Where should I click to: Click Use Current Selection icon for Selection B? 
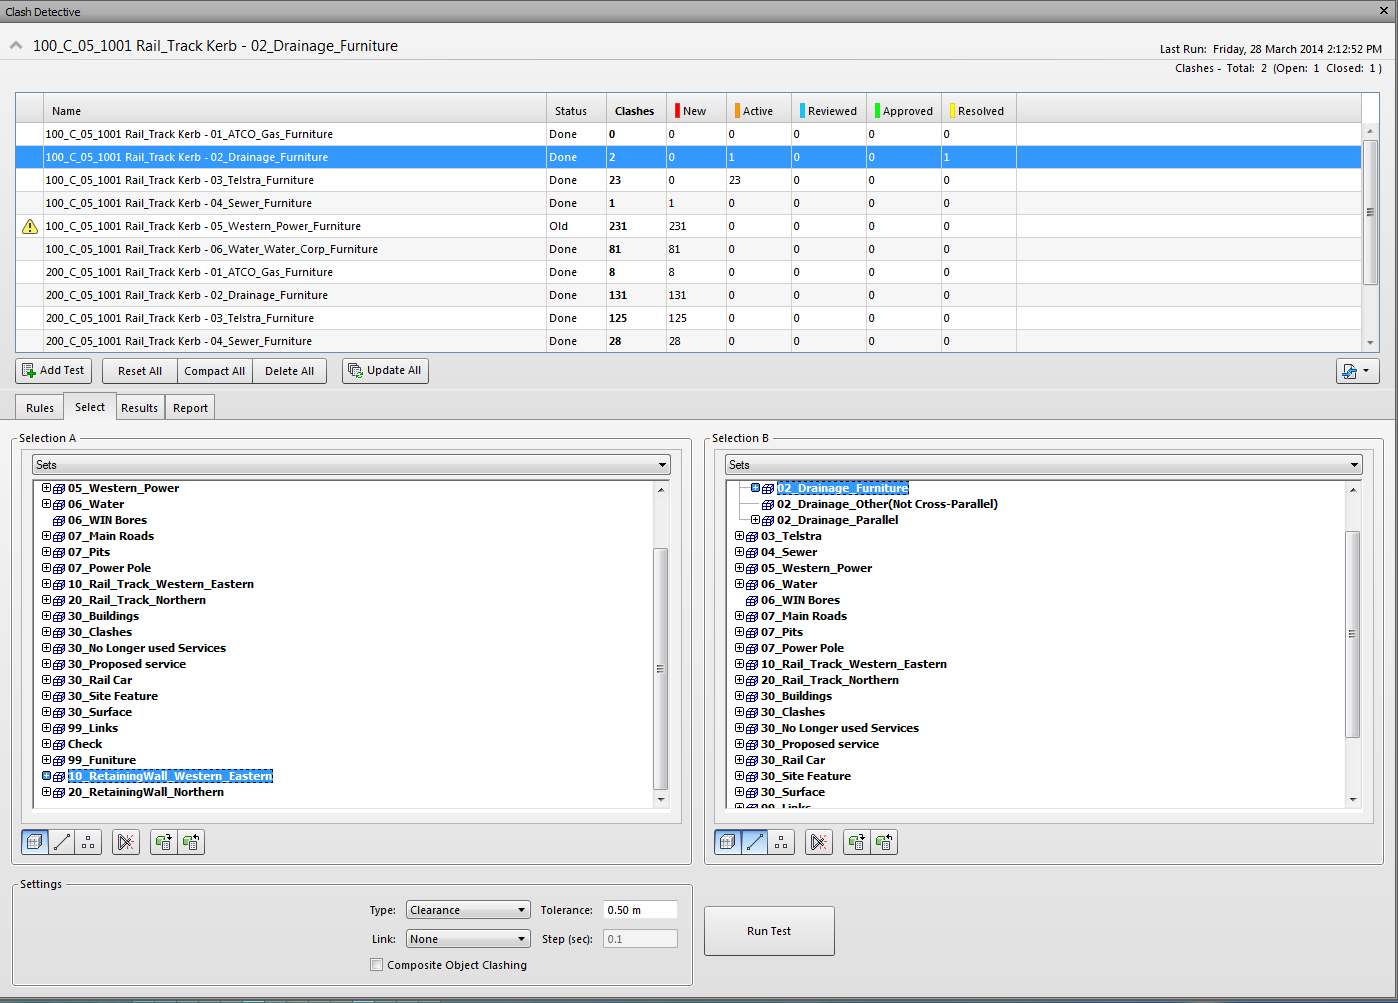[x=856, y=842]
